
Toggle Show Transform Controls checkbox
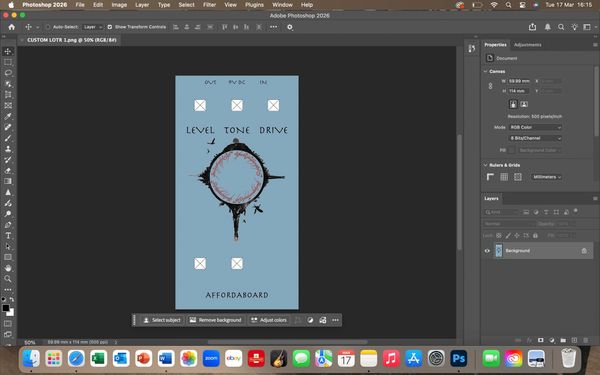(110, 27)
